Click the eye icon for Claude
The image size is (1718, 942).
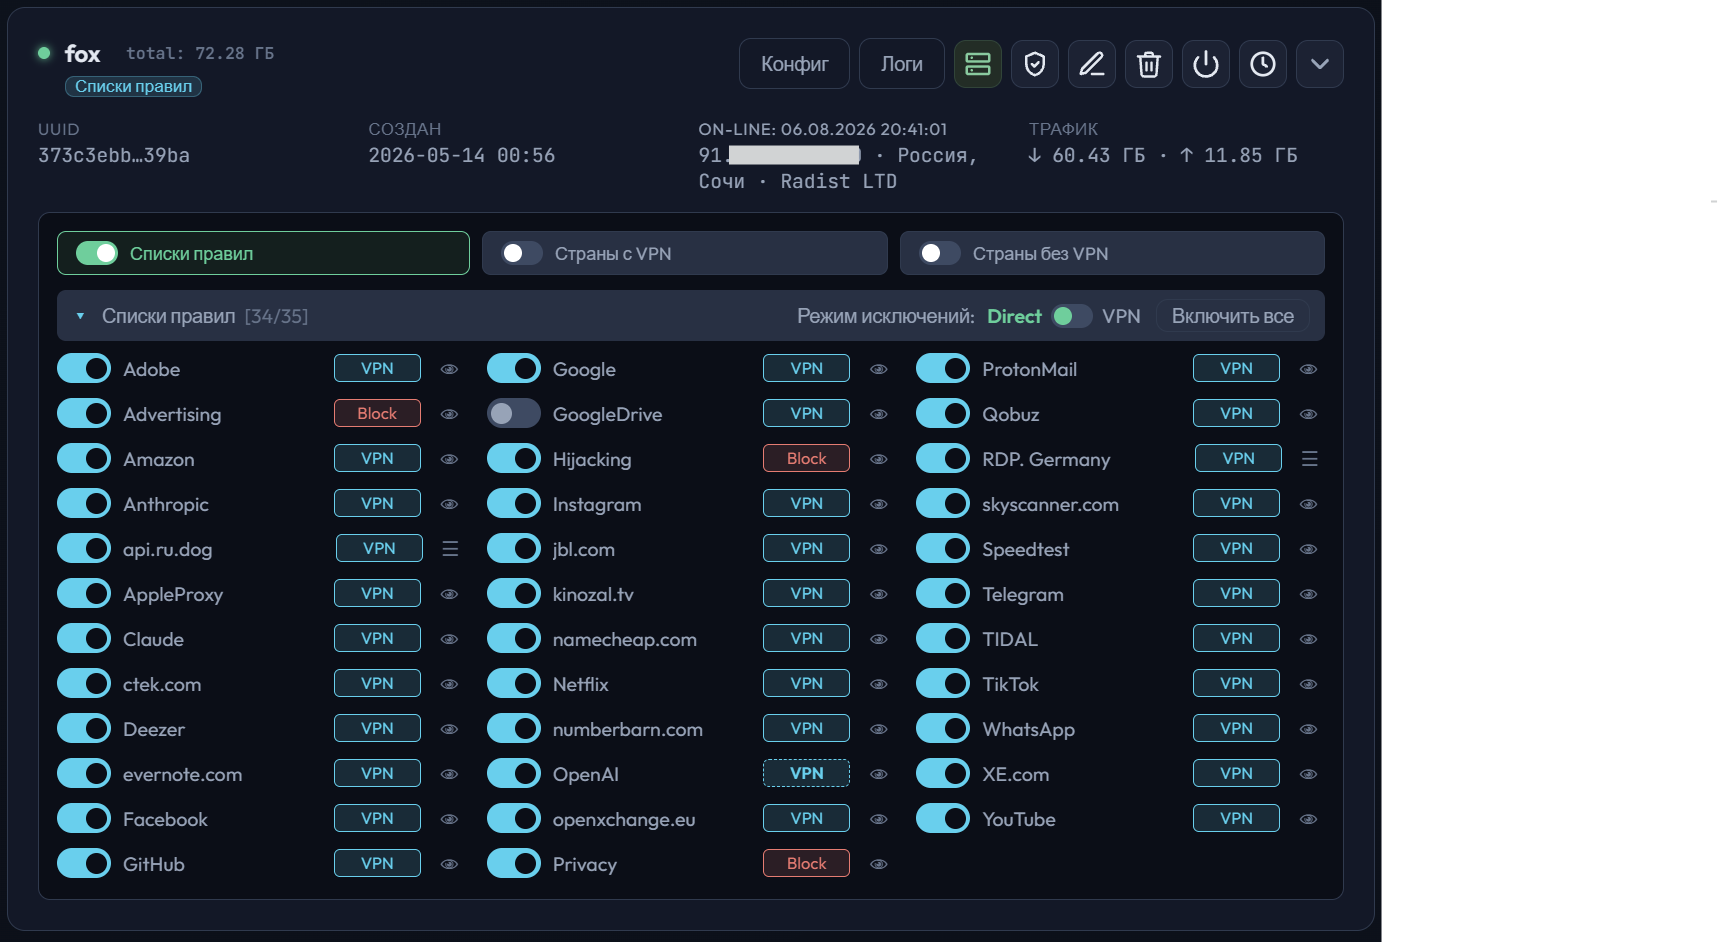click(450, 639)
